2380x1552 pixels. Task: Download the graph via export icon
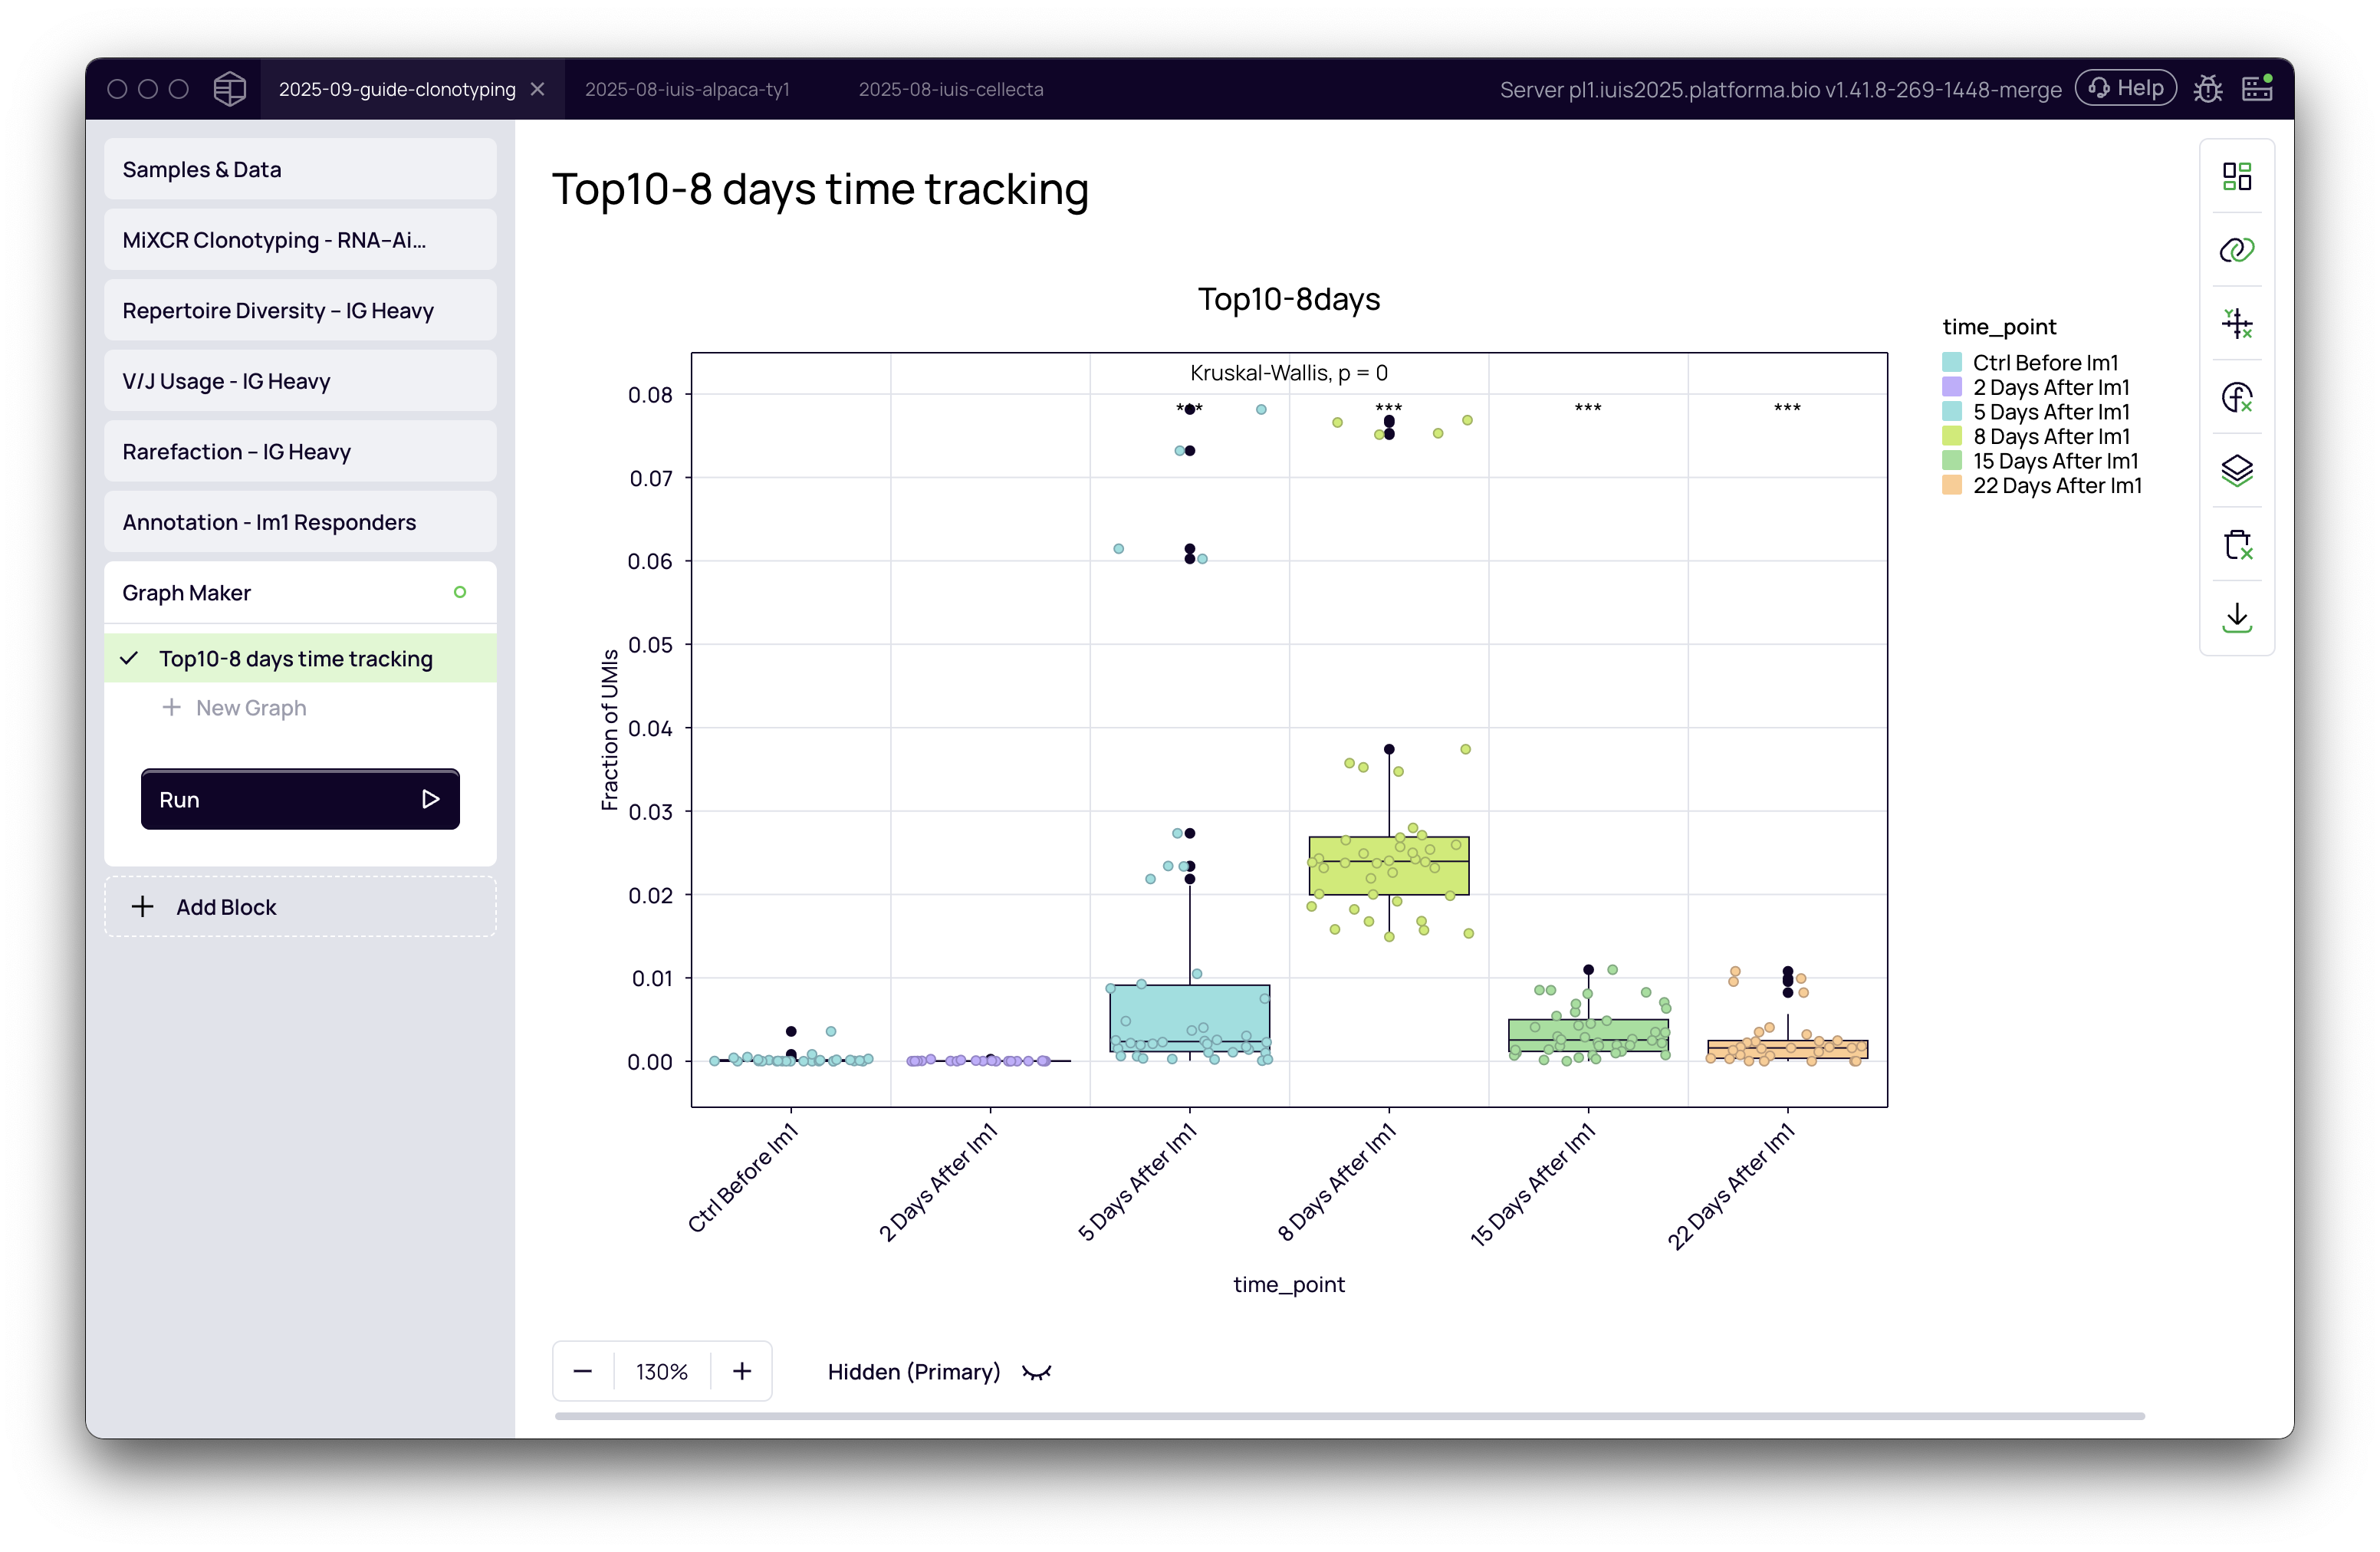pos(2236,617)
